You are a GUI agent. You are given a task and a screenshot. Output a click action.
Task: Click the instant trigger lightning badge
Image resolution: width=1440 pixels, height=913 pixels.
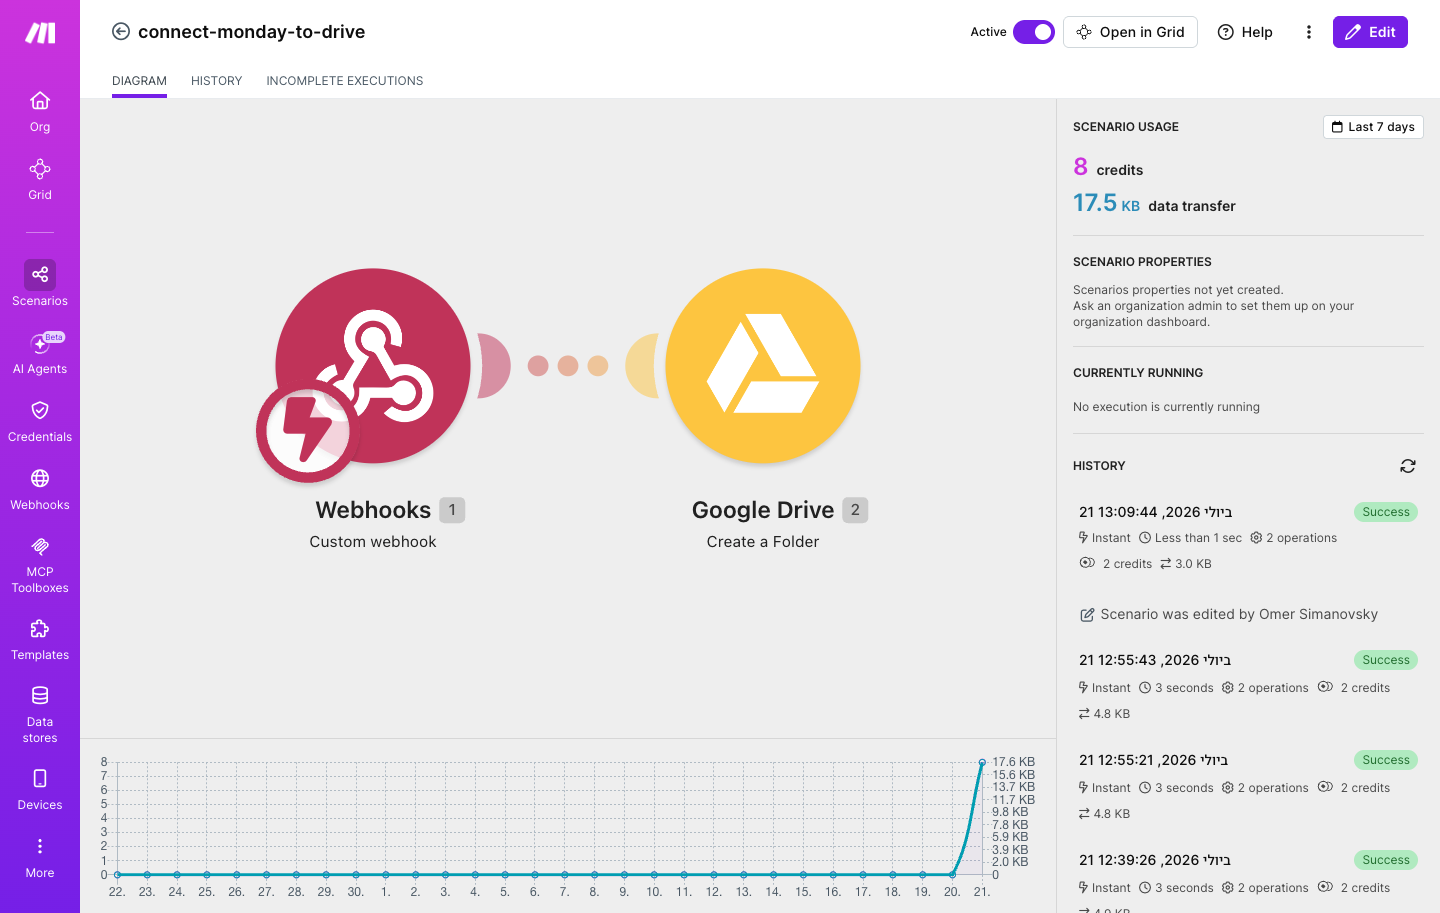pyautogui.click(x=307, y=431)
